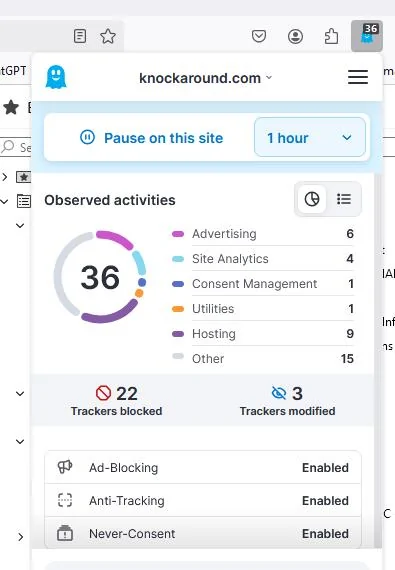Click the bookmarks menu list icon in sidebar
The height and width of the screenshot is (570, 395).
pyautogui.click(x=24, y=201)
